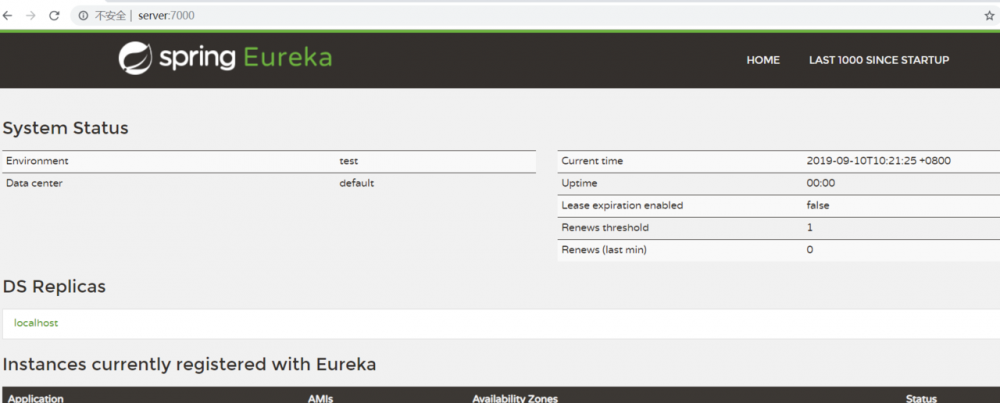Select the Environment label
The width and height of the screenshot is (1000, 403).
coord(37,161)
